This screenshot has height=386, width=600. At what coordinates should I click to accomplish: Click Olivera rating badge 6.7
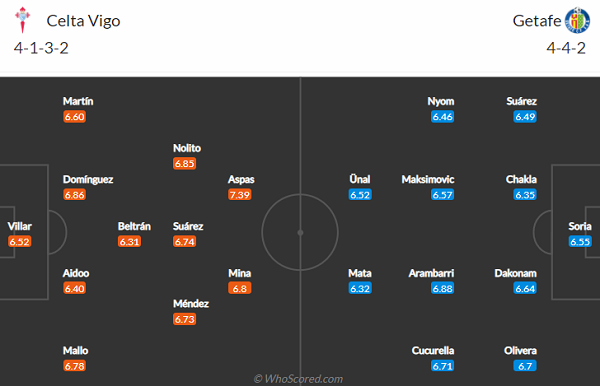pyautogui.click(x=525, y=366)
